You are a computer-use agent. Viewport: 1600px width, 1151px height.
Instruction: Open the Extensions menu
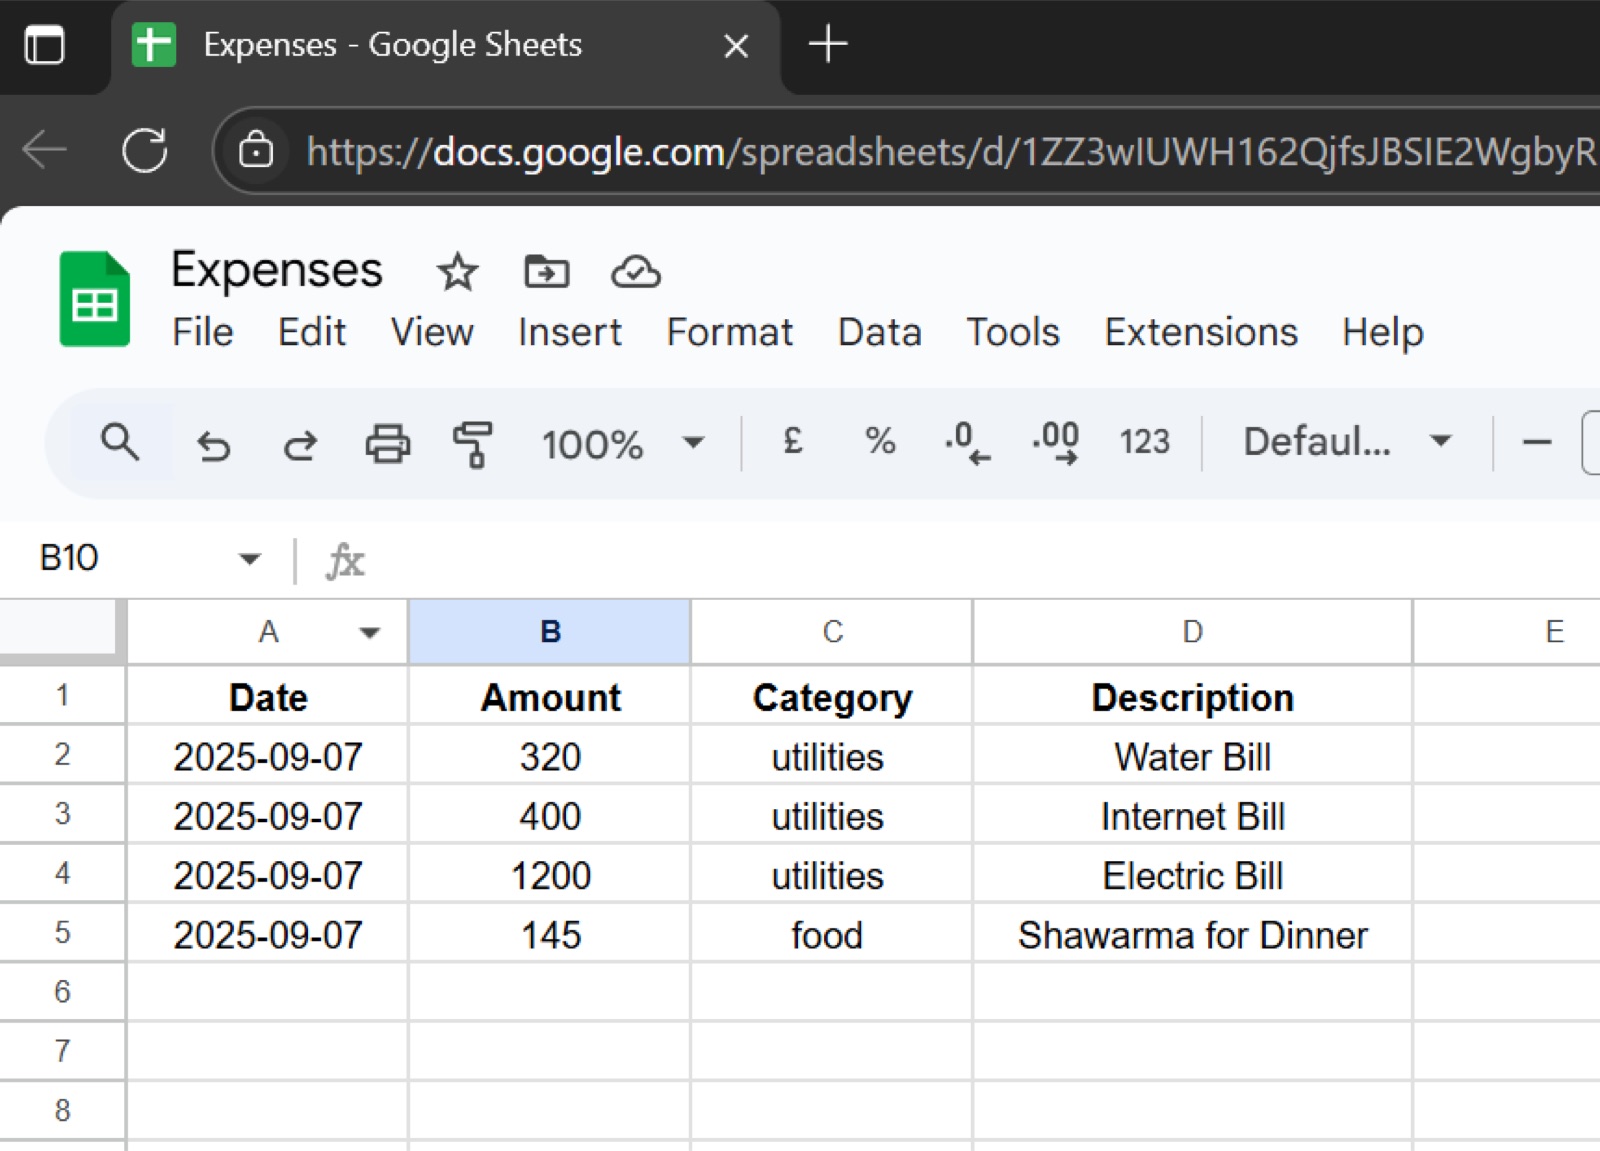click(x=1201, y=332)
